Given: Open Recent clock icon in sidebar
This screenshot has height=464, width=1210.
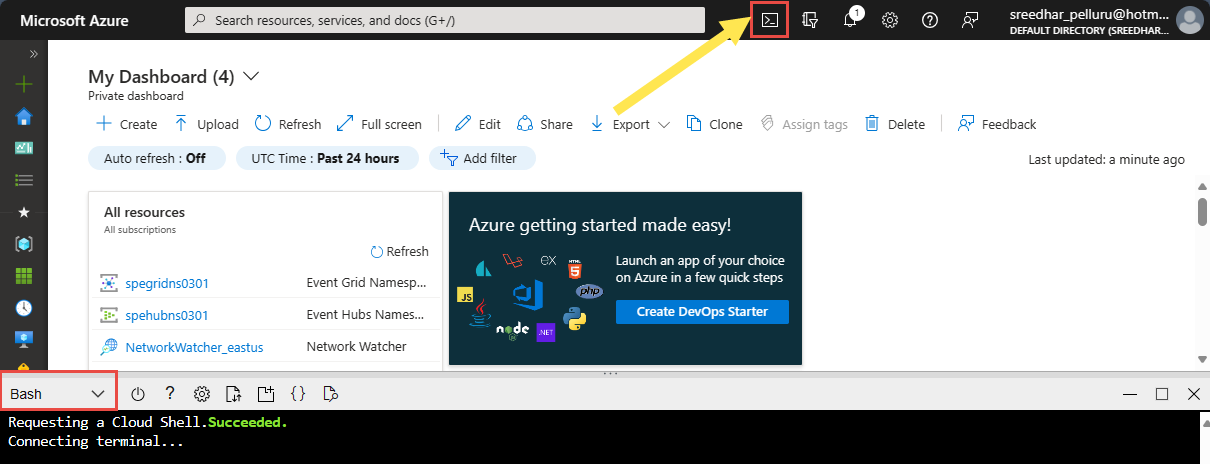Looking at the screenshot, I should 24,307.
